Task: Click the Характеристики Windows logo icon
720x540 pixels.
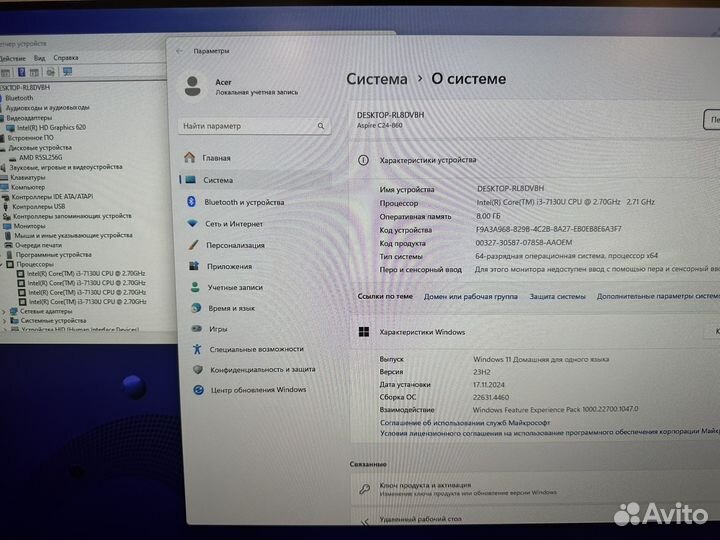Action: 364,332
